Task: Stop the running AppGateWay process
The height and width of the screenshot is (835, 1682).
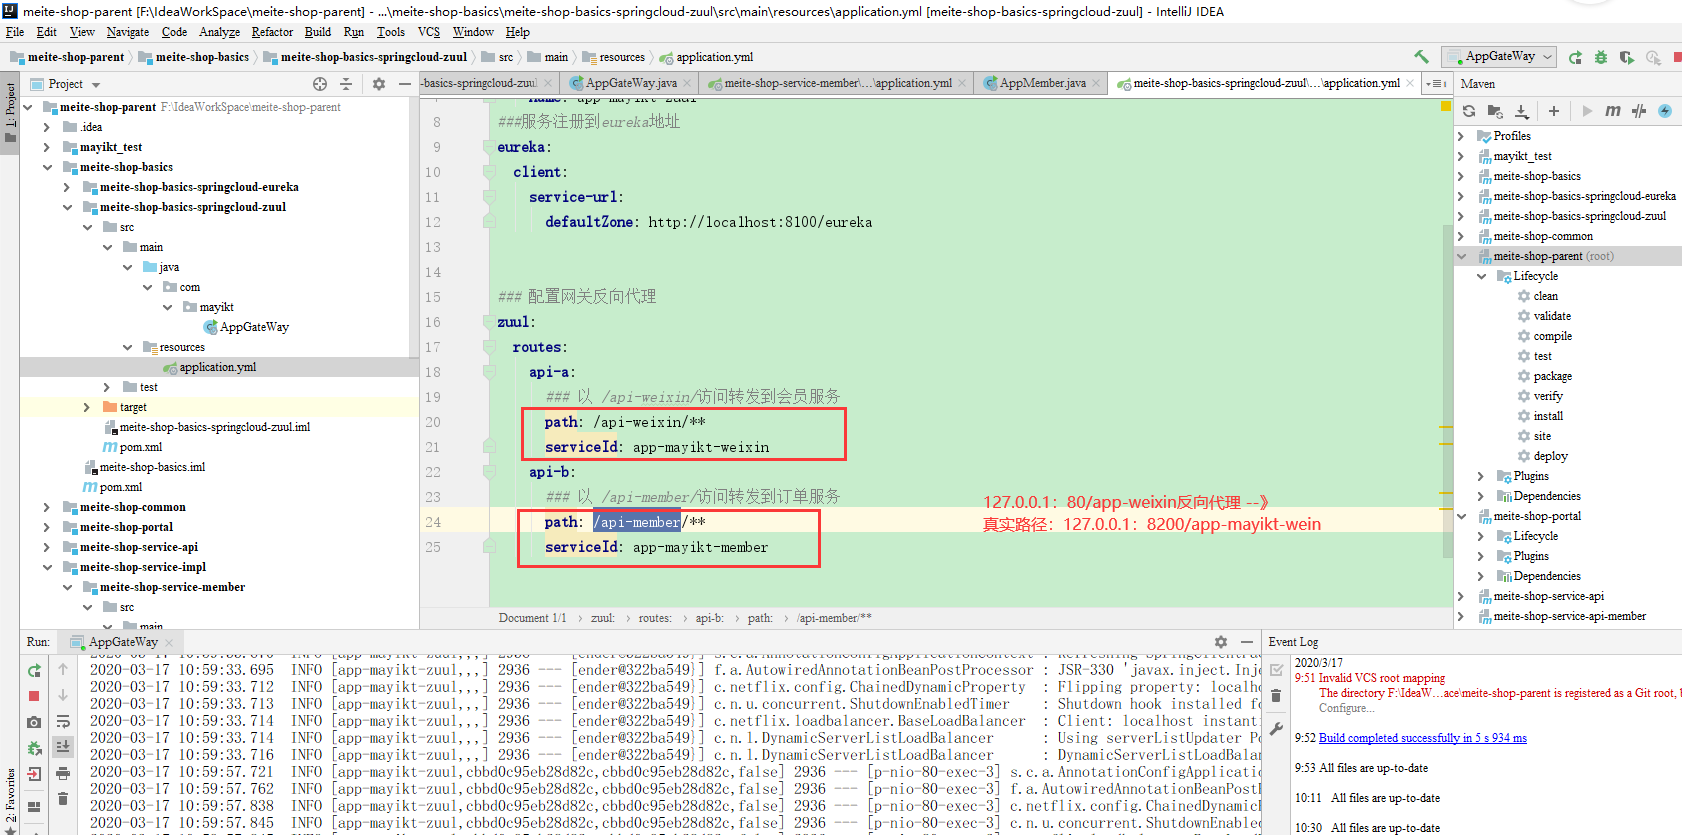Action: pyautogui.click(x=34, y=696)
